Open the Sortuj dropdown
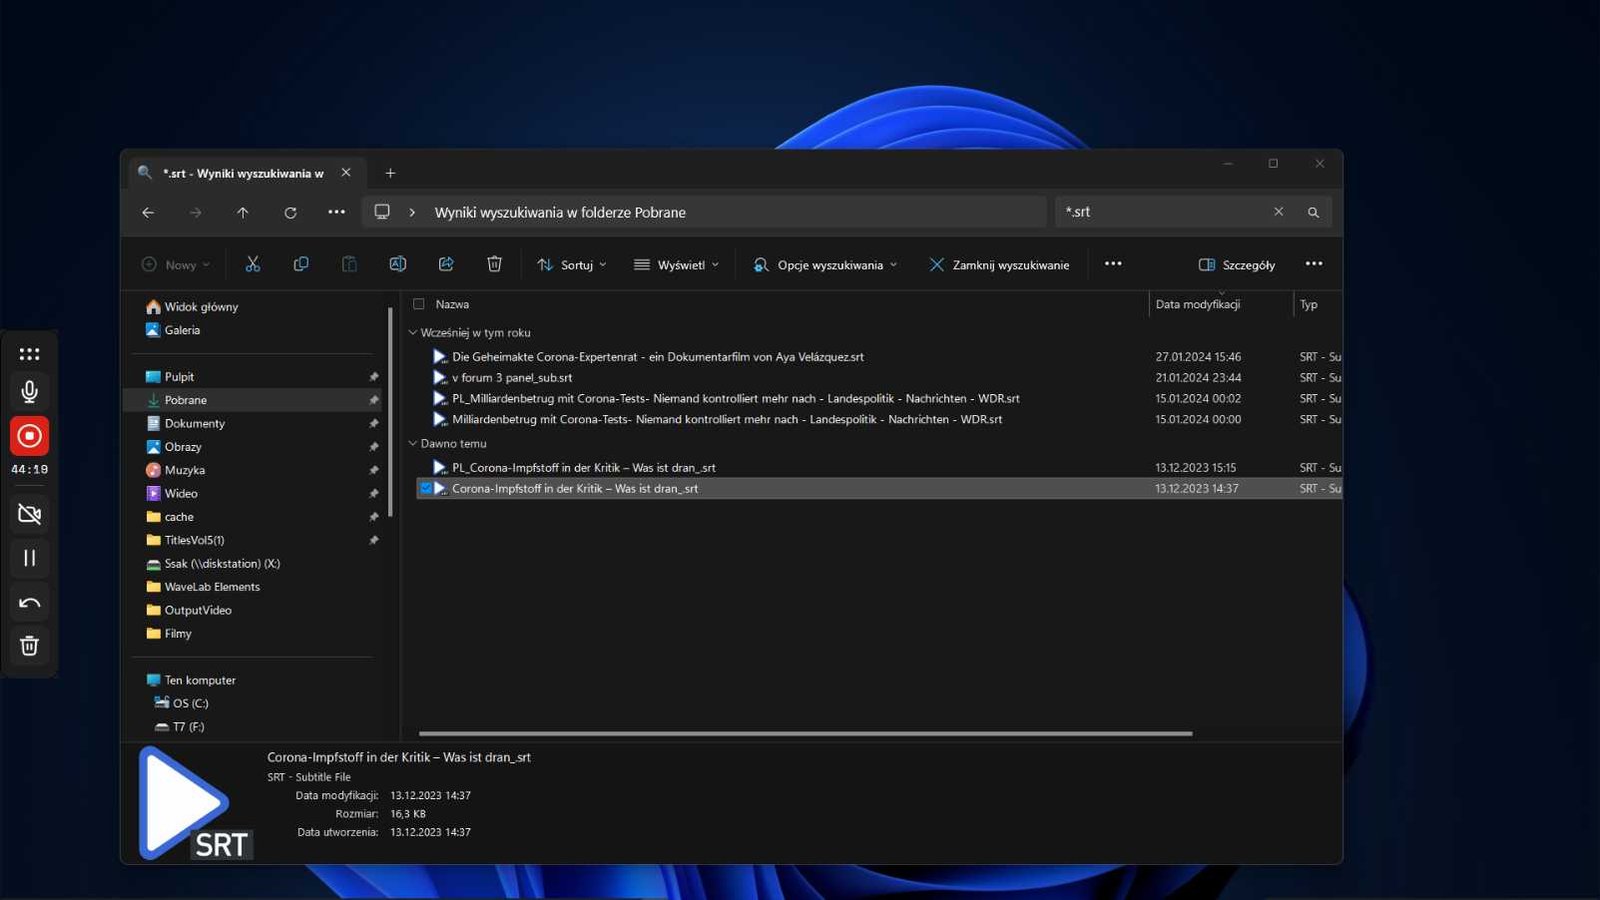 [x=572, y=265]
